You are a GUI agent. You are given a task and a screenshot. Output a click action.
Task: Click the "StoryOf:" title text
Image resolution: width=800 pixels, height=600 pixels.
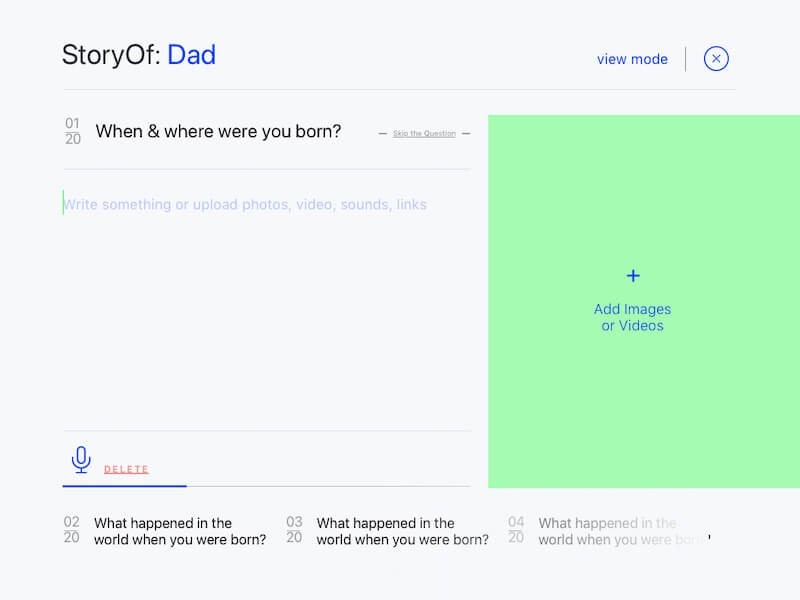[x=110, y=54]
